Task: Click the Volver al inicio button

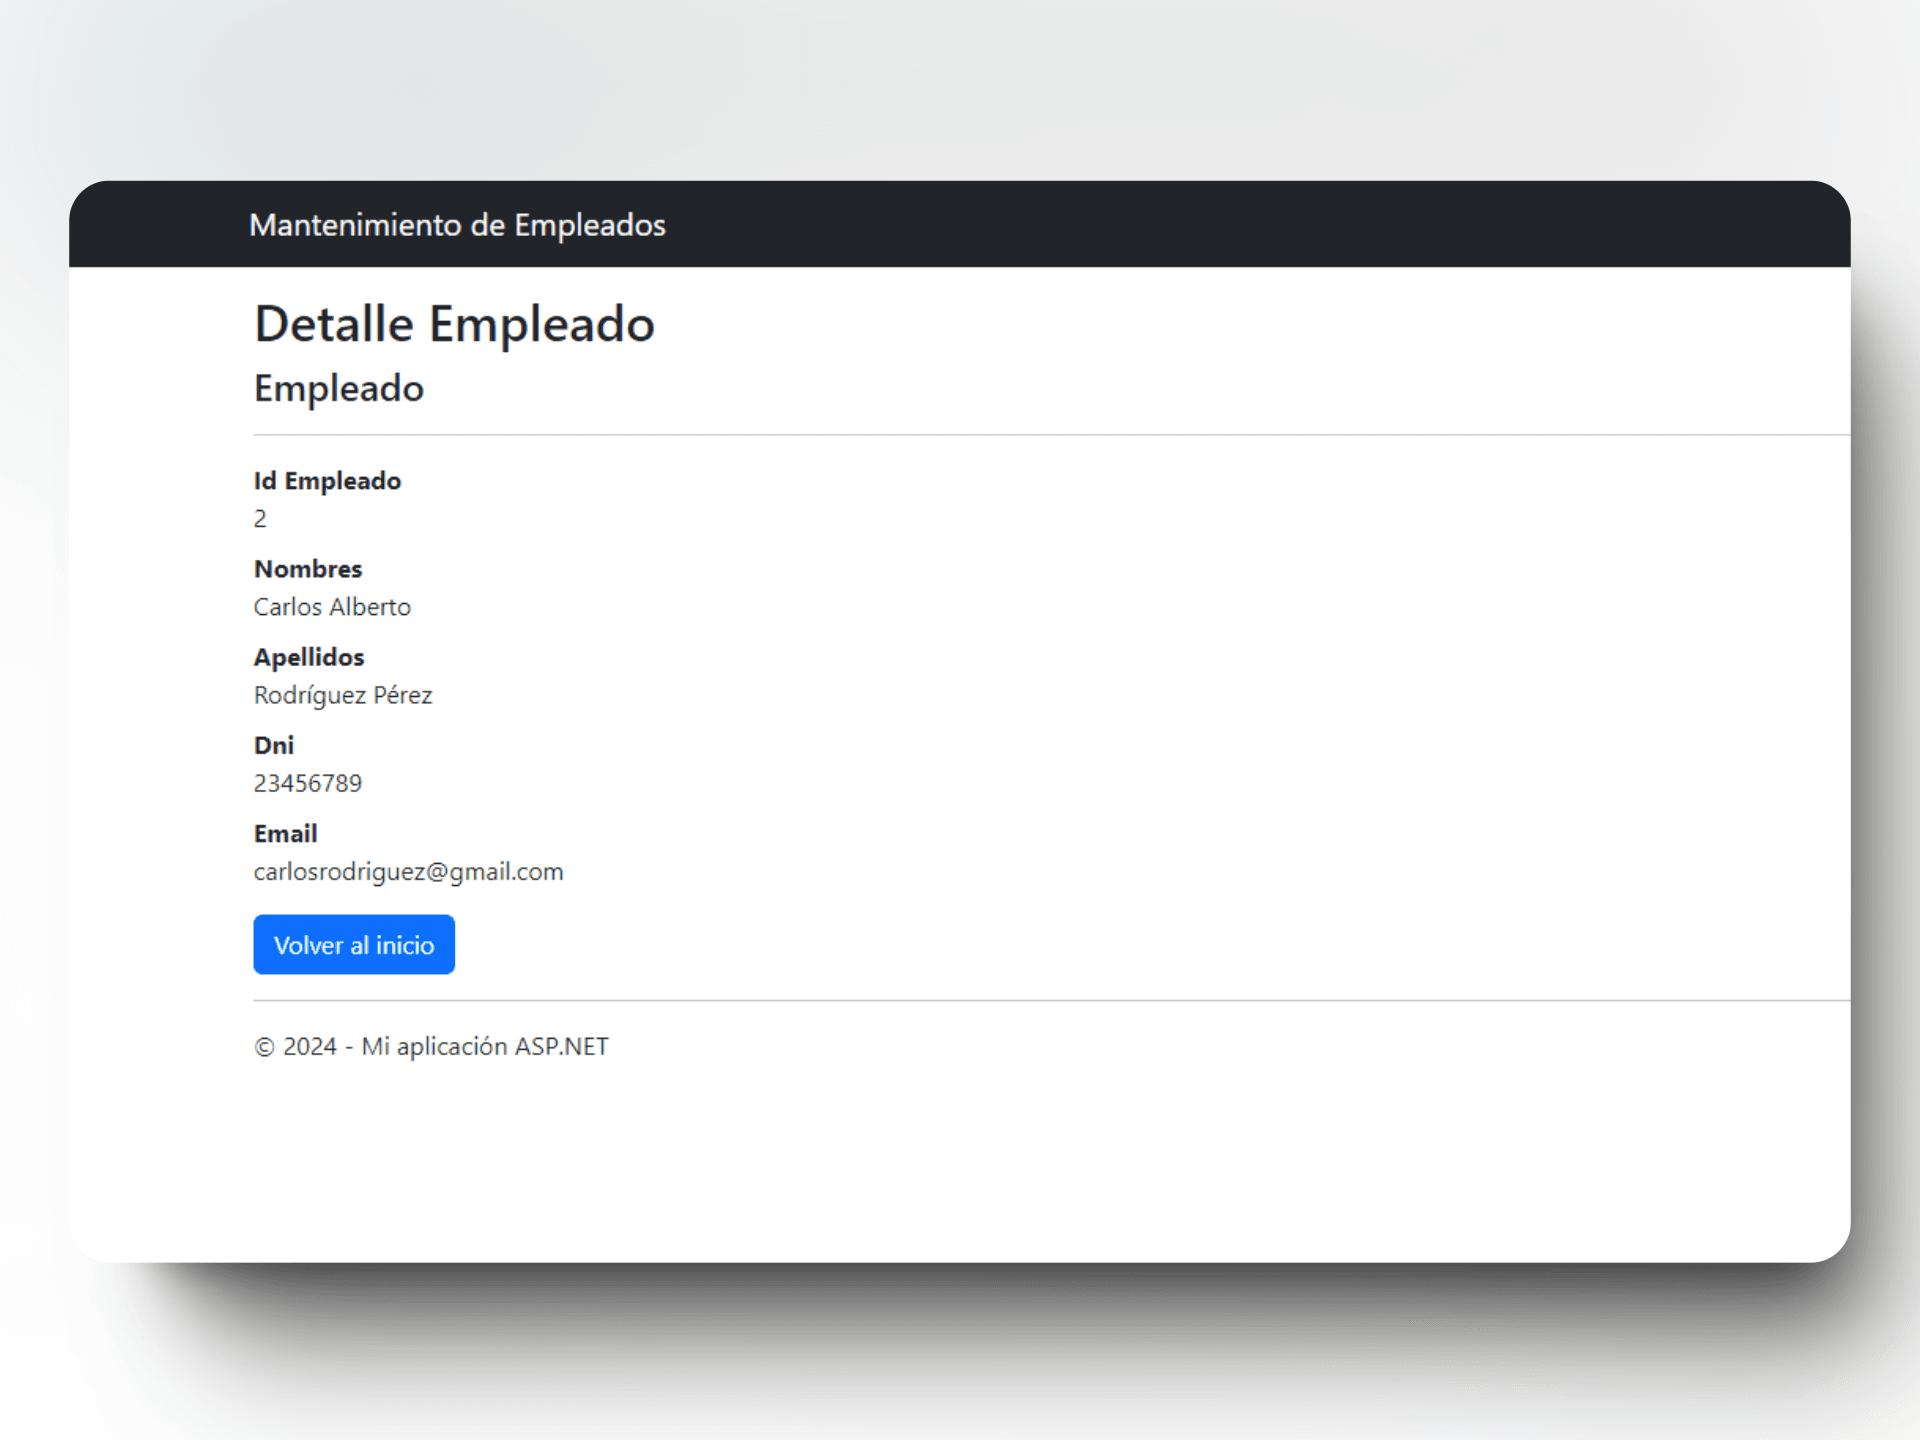Action: click(354, 944)
